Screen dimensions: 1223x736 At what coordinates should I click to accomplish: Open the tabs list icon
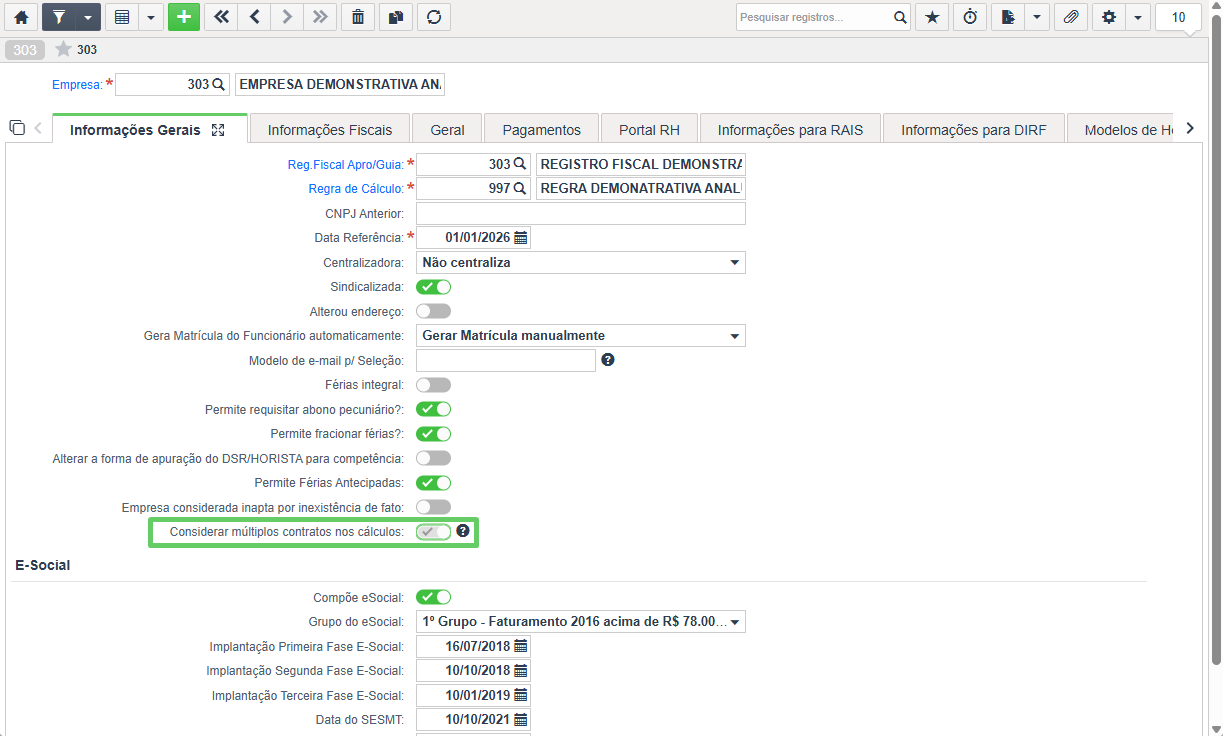[x=17, y=127]
